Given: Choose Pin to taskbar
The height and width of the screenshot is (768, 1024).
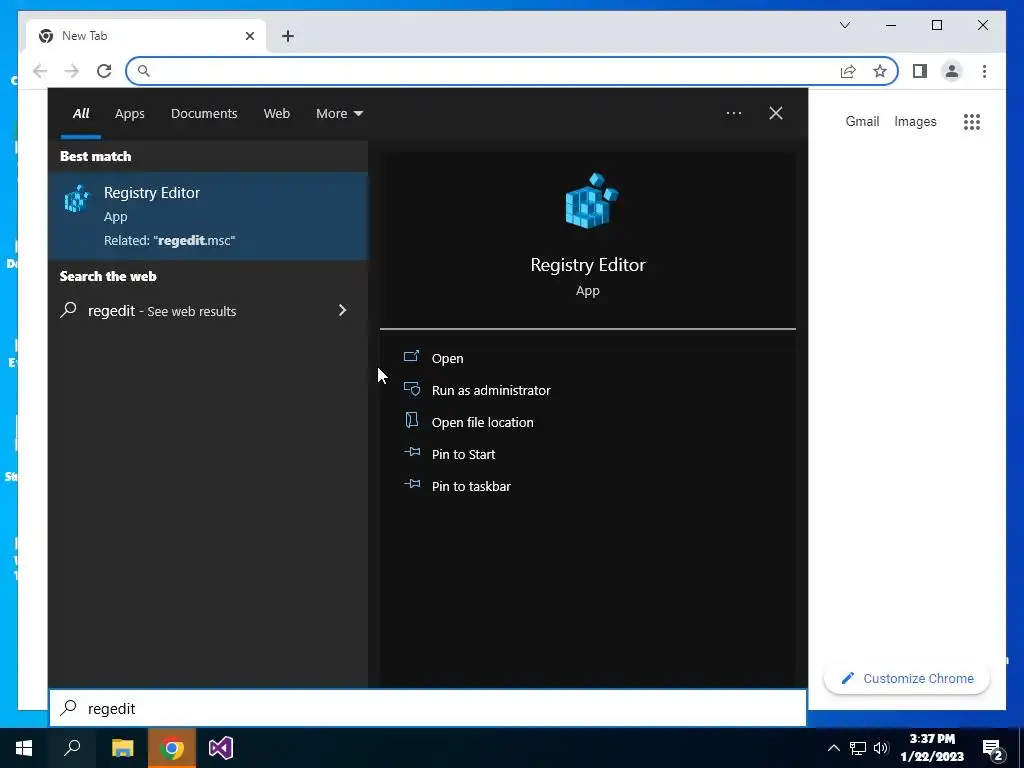Looking at the screenshot, I should pyautogui.click(x=471, y=486).
